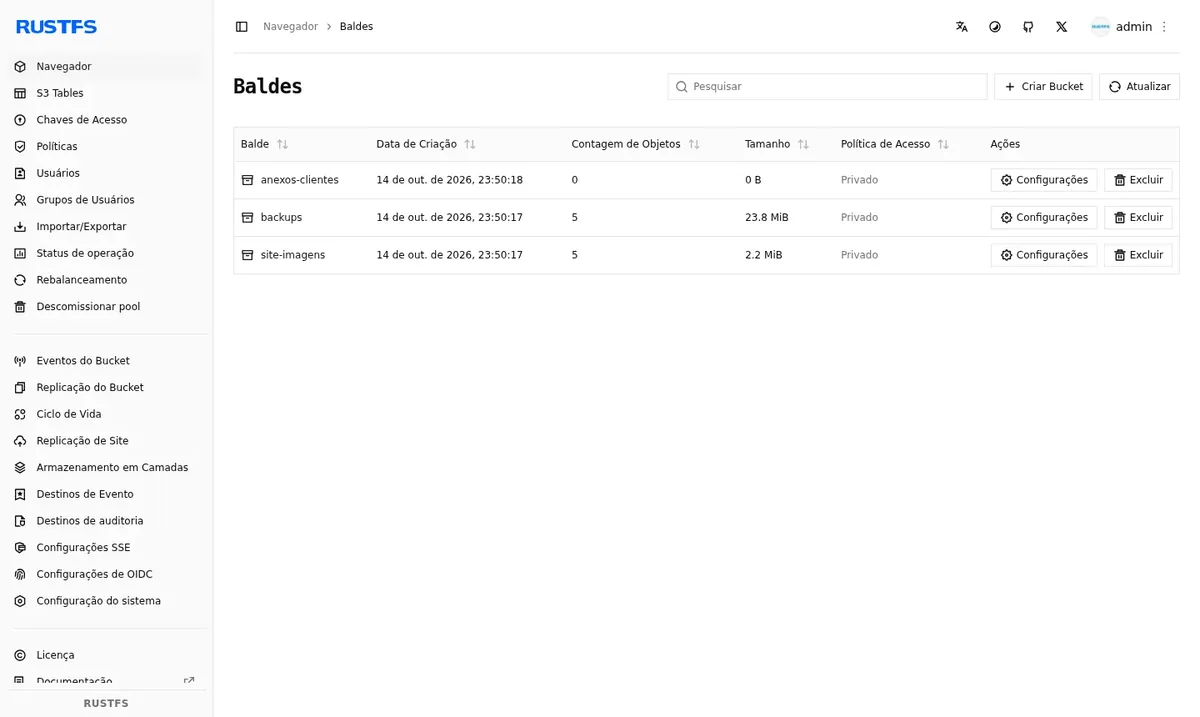Click the Descomissionar pool trash icon
The image size is (1200, 717).
coord(20,307)
